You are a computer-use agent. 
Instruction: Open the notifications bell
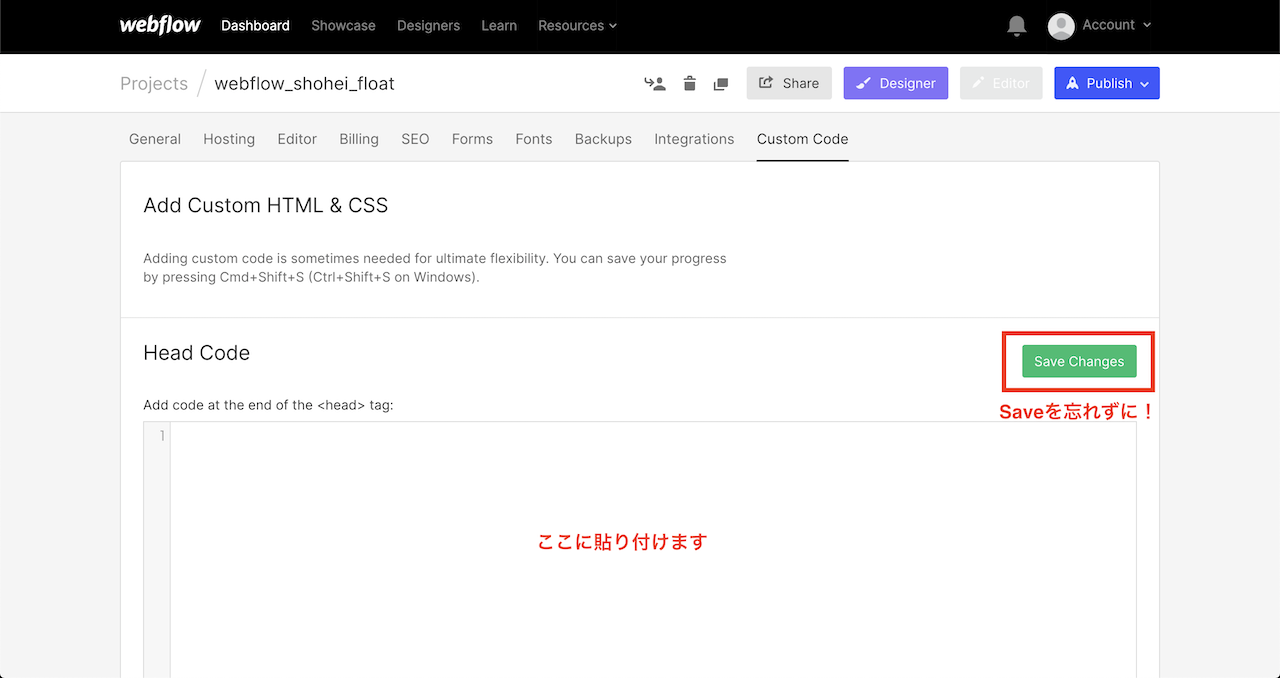[1017, 26]
